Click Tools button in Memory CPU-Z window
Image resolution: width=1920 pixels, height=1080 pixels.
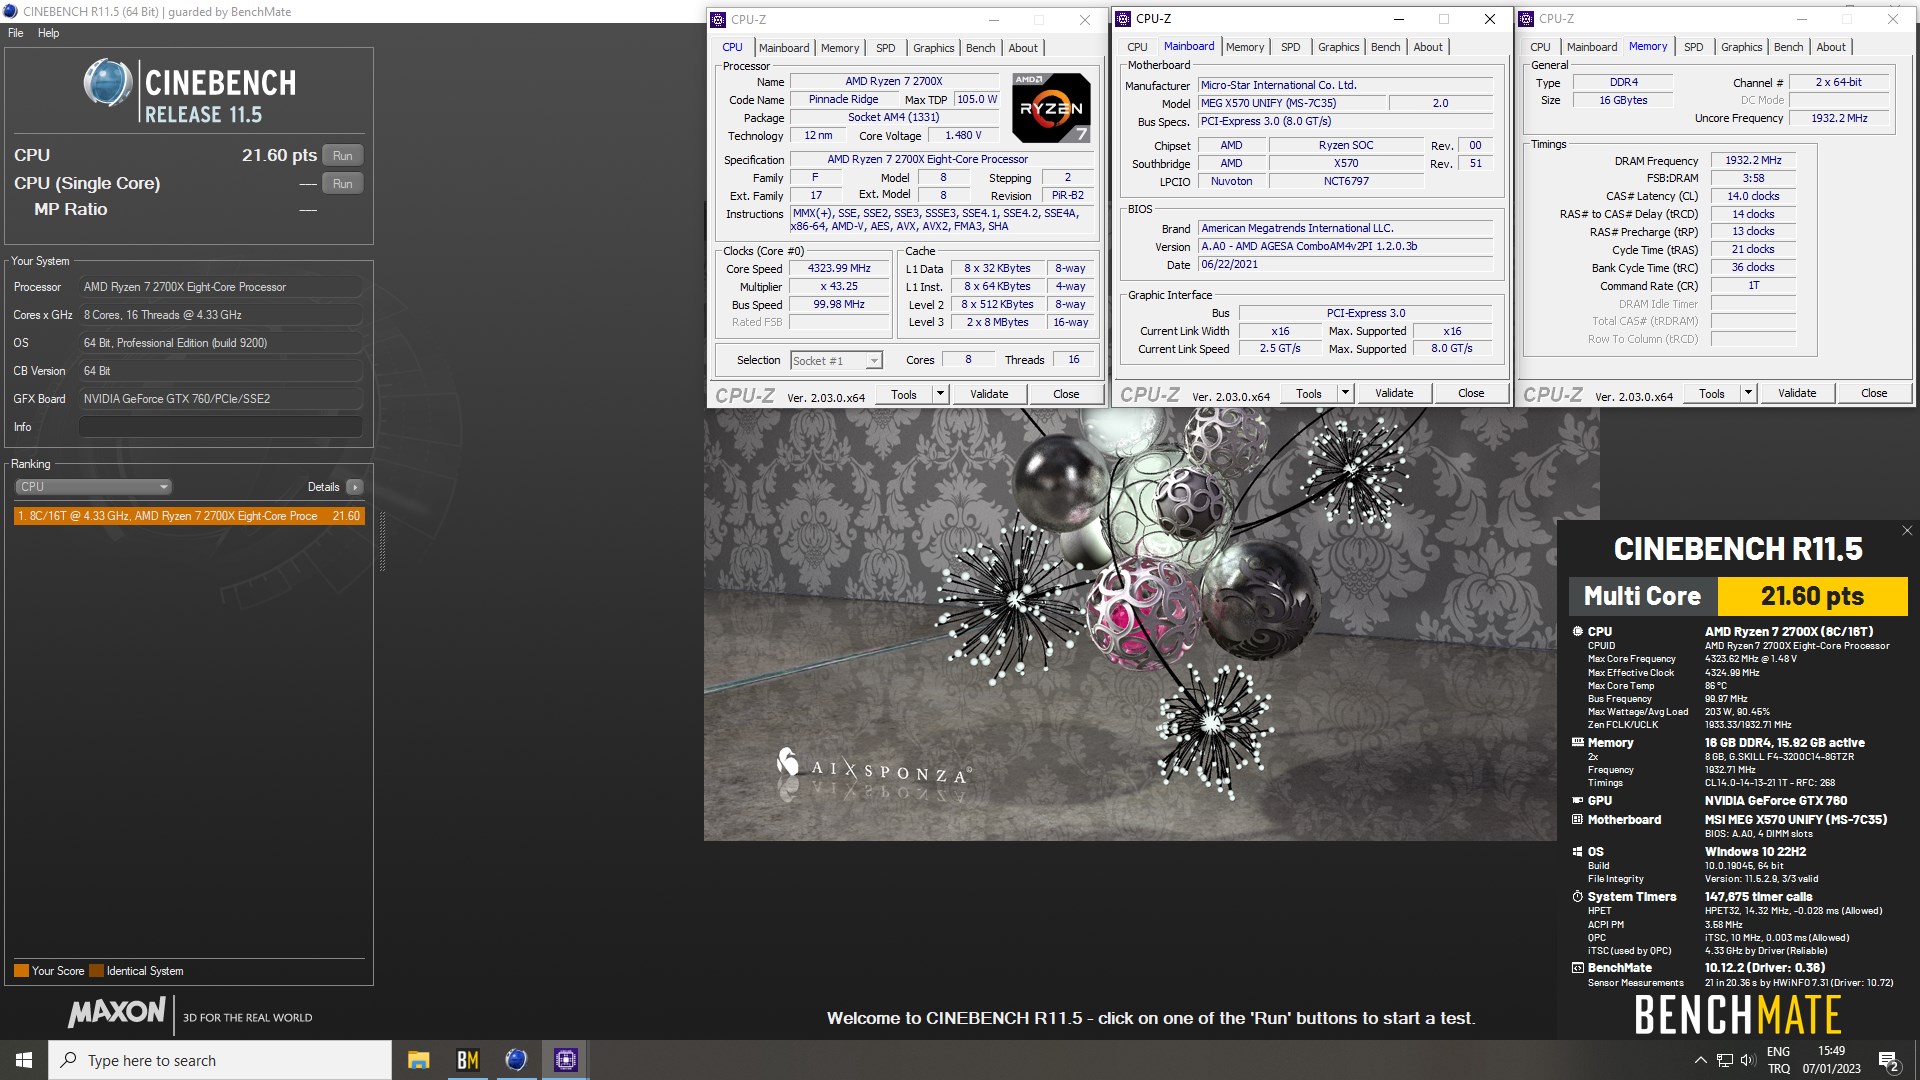(x=1712, y=394)
